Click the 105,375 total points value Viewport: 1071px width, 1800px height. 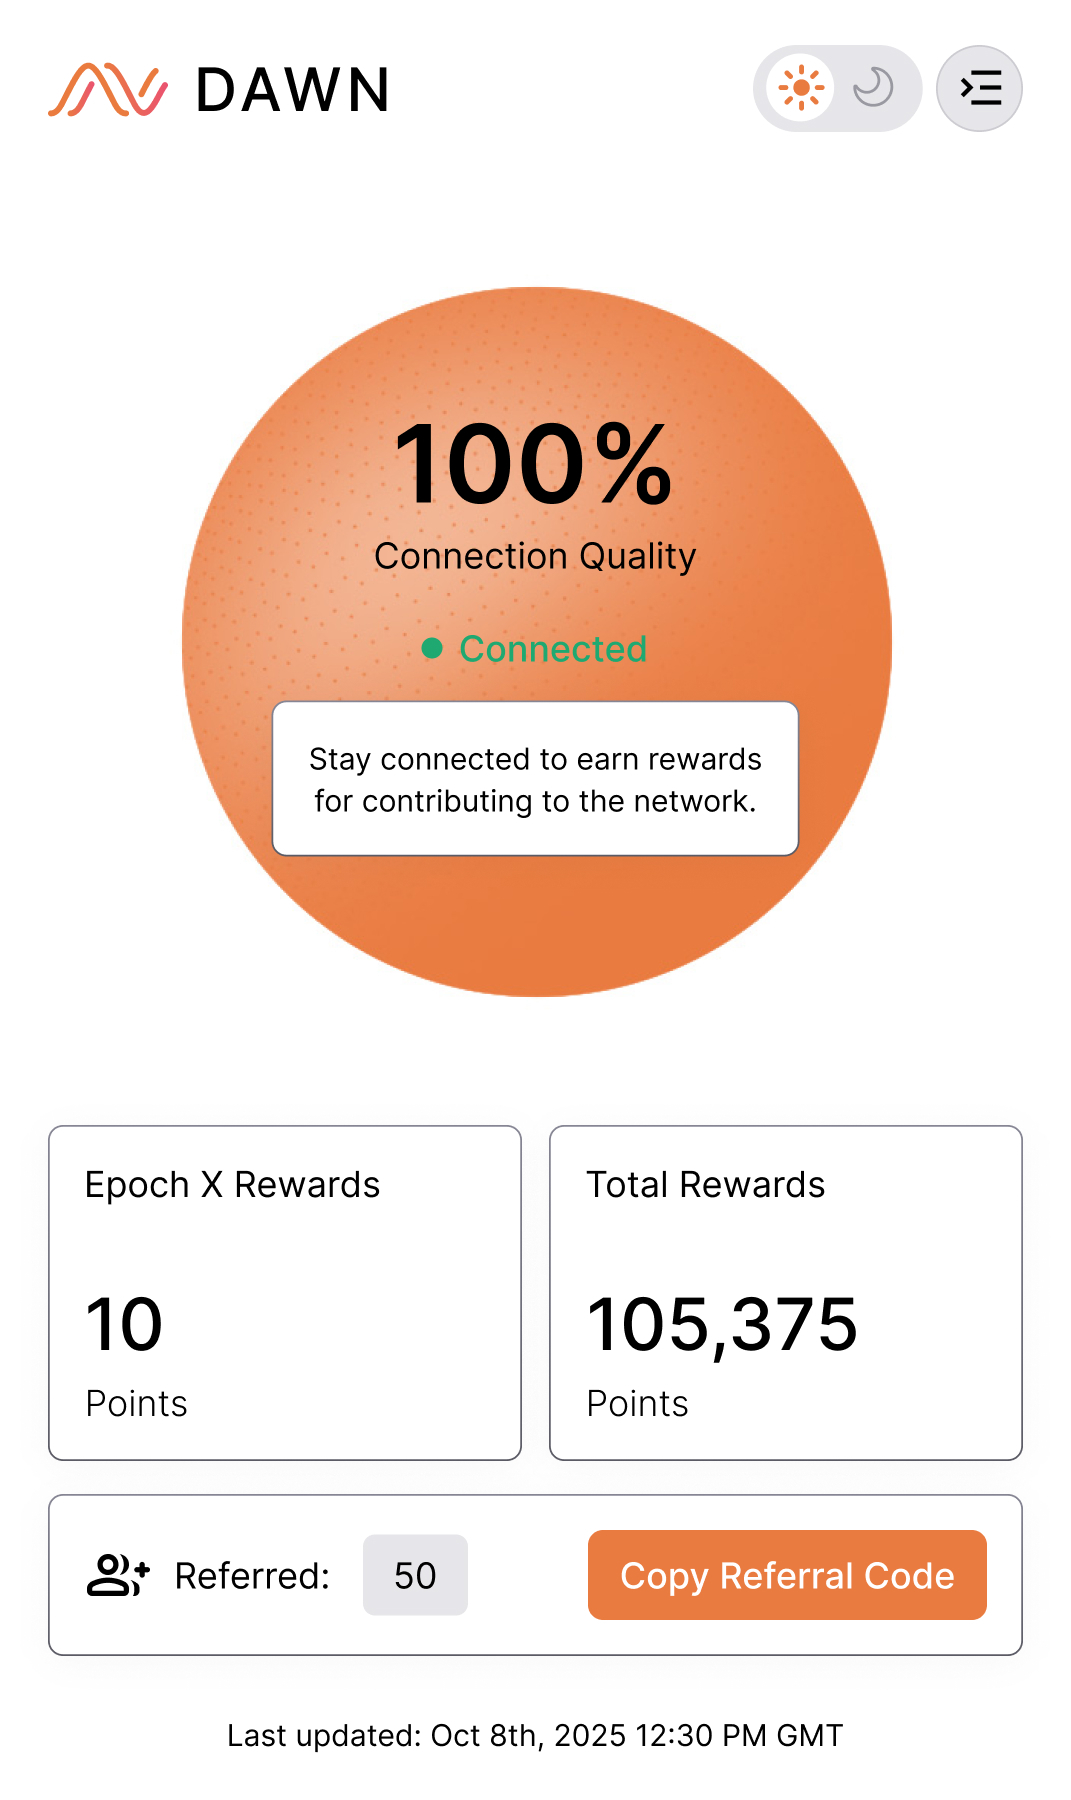click(x=722, y=1324)
